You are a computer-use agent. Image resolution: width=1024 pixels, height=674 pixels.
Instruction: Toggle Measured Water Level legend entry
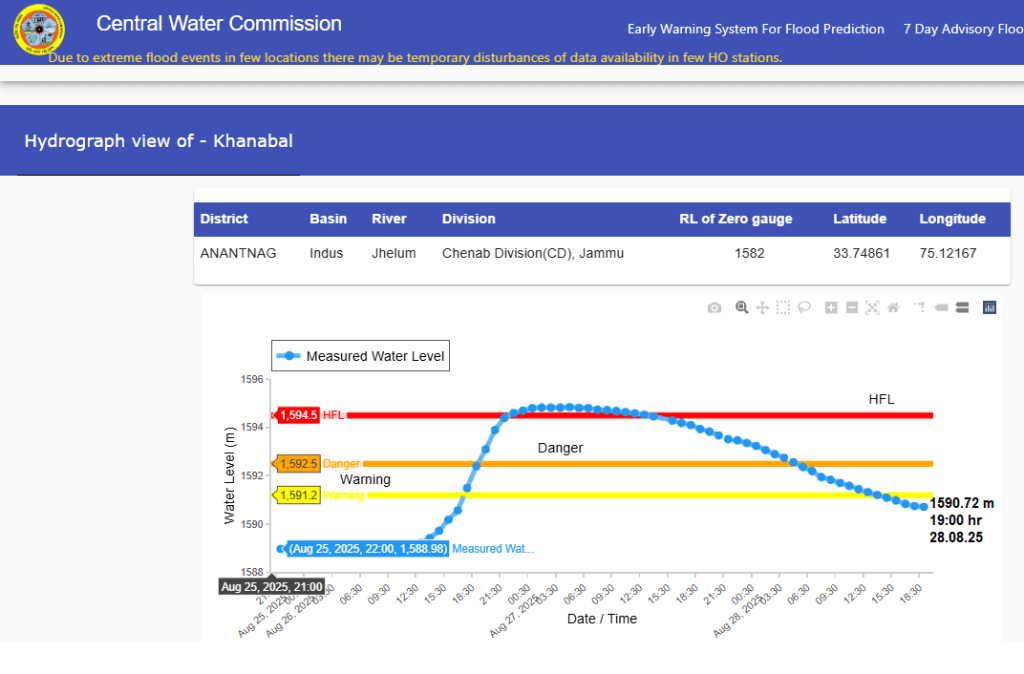coord(361,356)
